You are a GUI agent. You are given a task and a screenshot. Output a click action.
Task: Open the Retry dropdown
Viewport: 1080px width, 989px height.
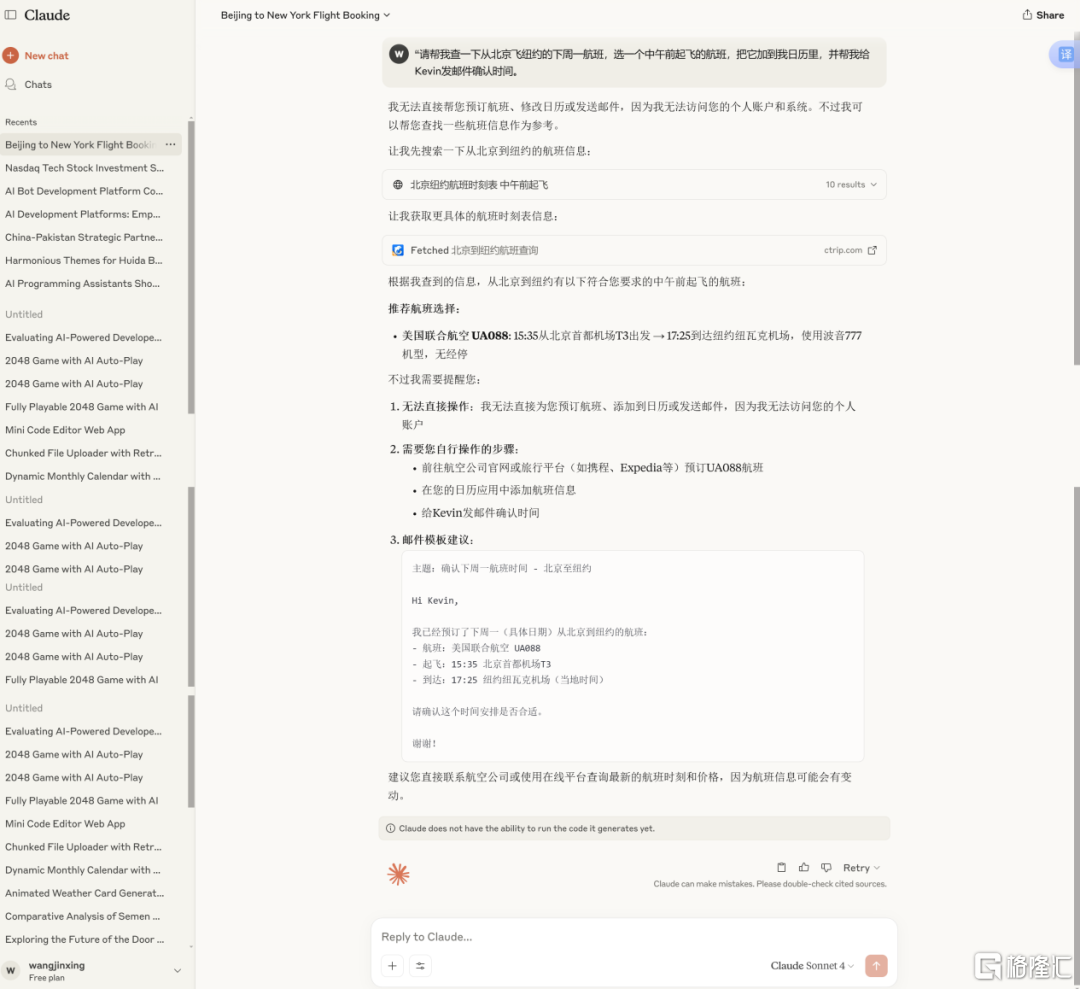point(861,868)
